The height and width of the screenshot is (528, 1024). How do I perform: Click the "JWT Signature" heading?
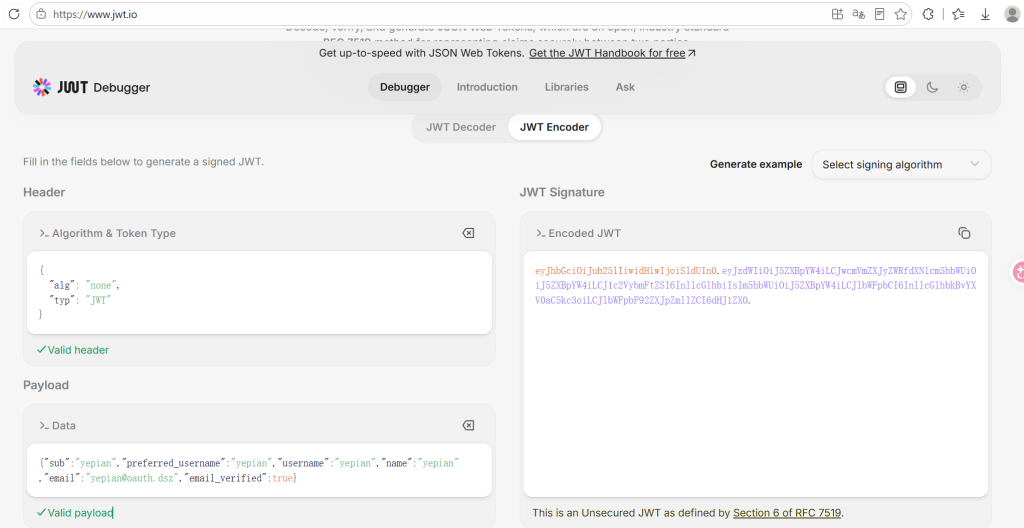(562, 192)
